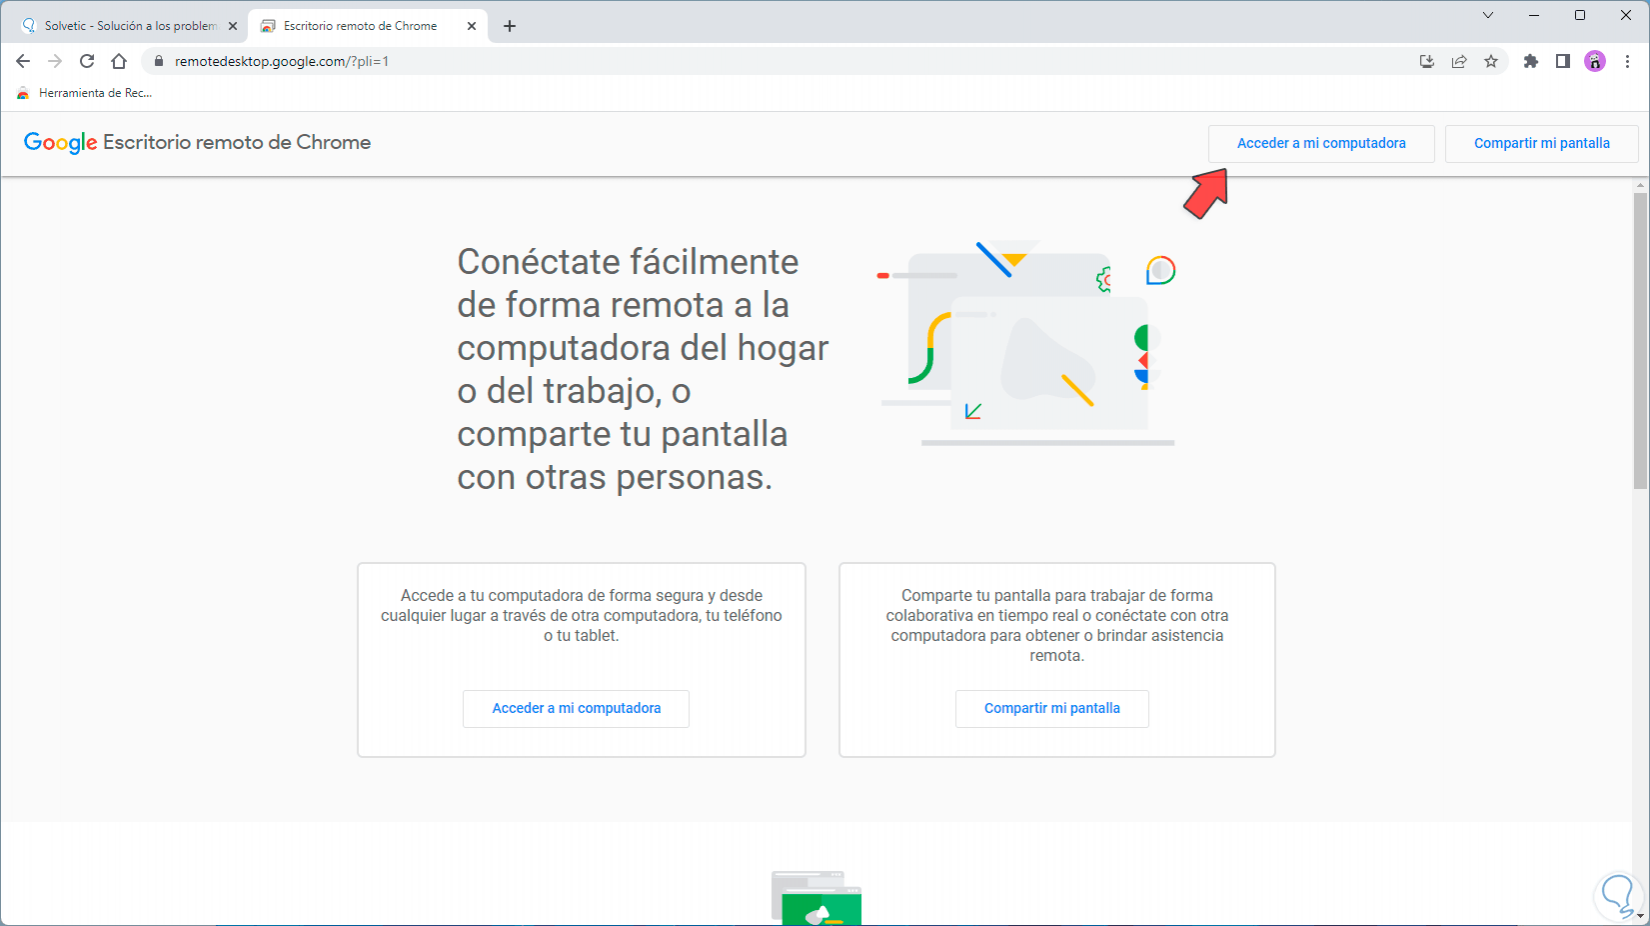
Task: Click the browser forward arrow
Action: point(55,61)
